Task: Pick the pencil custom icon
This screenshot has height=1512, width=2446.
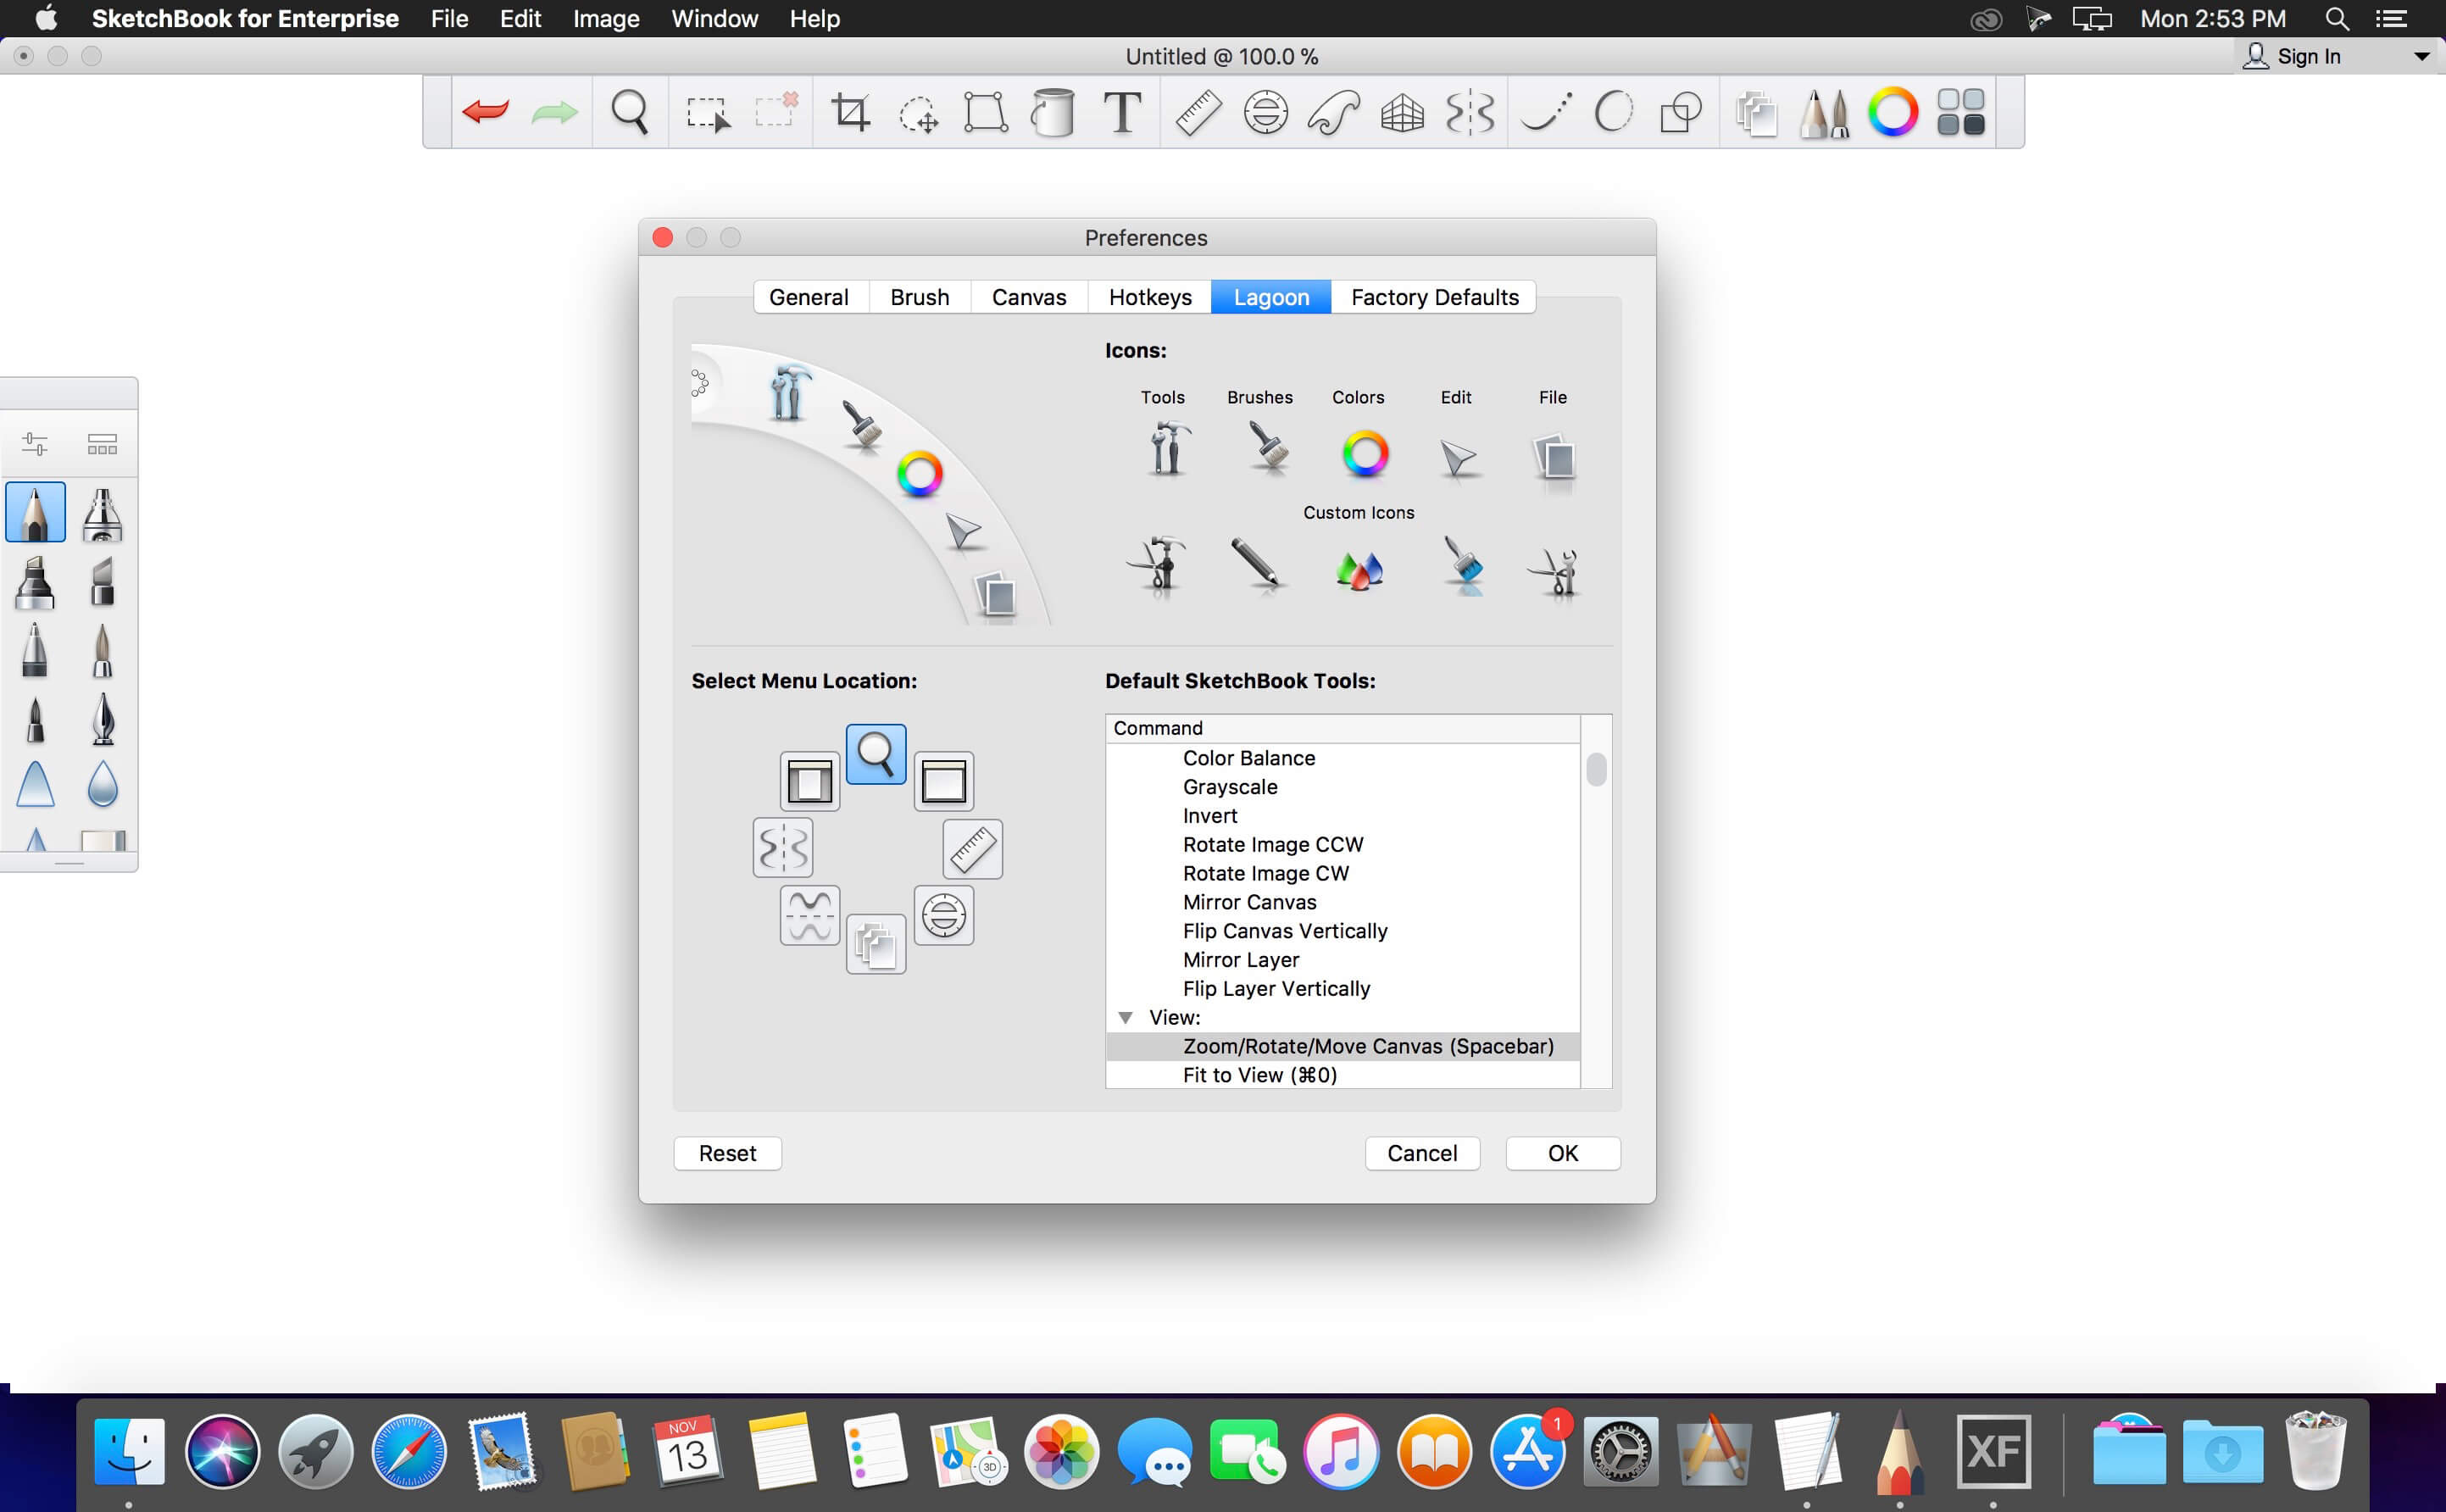Action: coord(1256,564)
